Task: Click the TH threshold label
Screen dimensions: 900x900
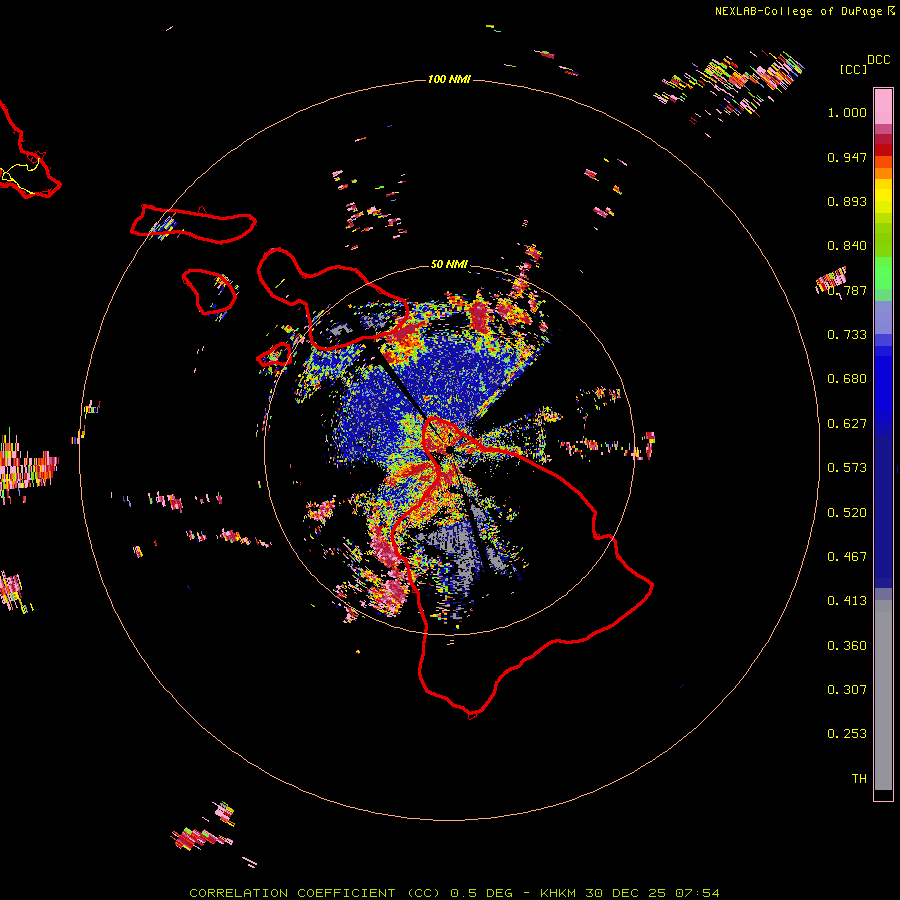Action: tap(859, 779)
